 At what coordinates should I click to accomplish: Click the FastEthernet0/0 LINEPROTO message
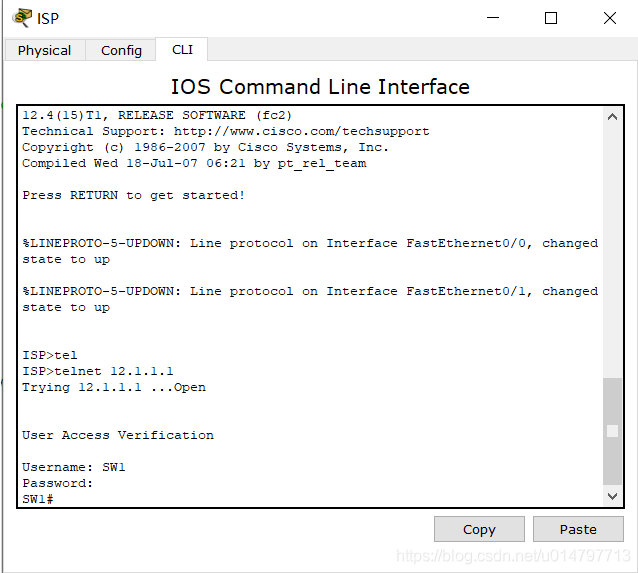coord(310,251)
